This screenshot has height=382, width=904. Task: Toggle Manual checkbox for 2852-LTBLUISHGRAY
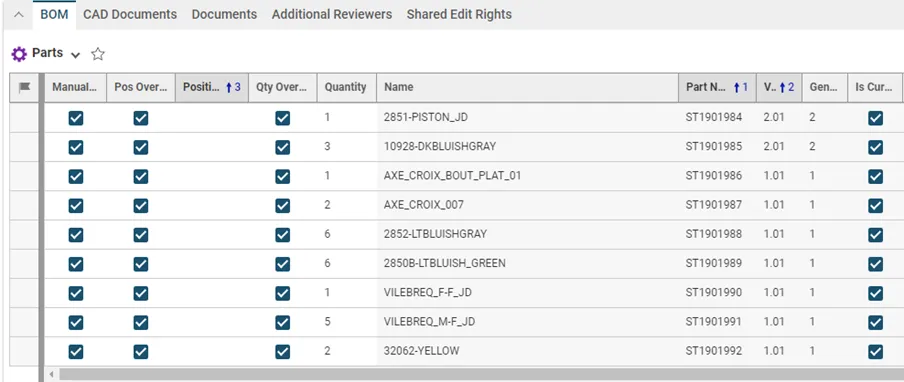[76, 235]
